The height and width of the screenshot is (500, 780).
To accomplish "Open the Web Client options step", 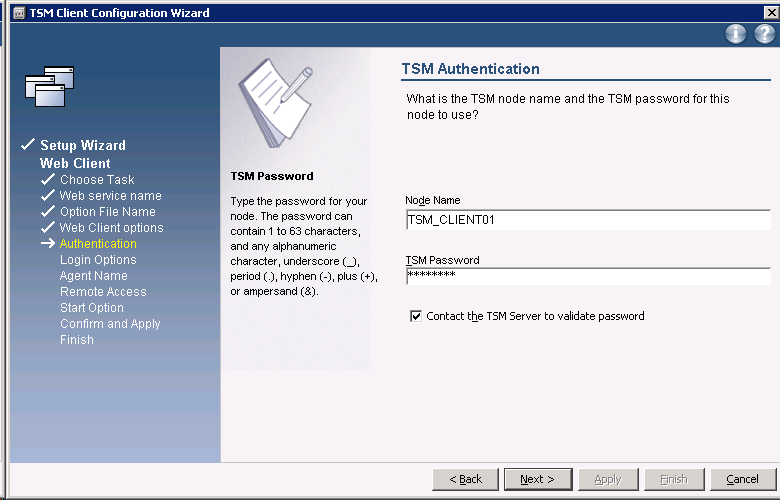I will point(111,228).
